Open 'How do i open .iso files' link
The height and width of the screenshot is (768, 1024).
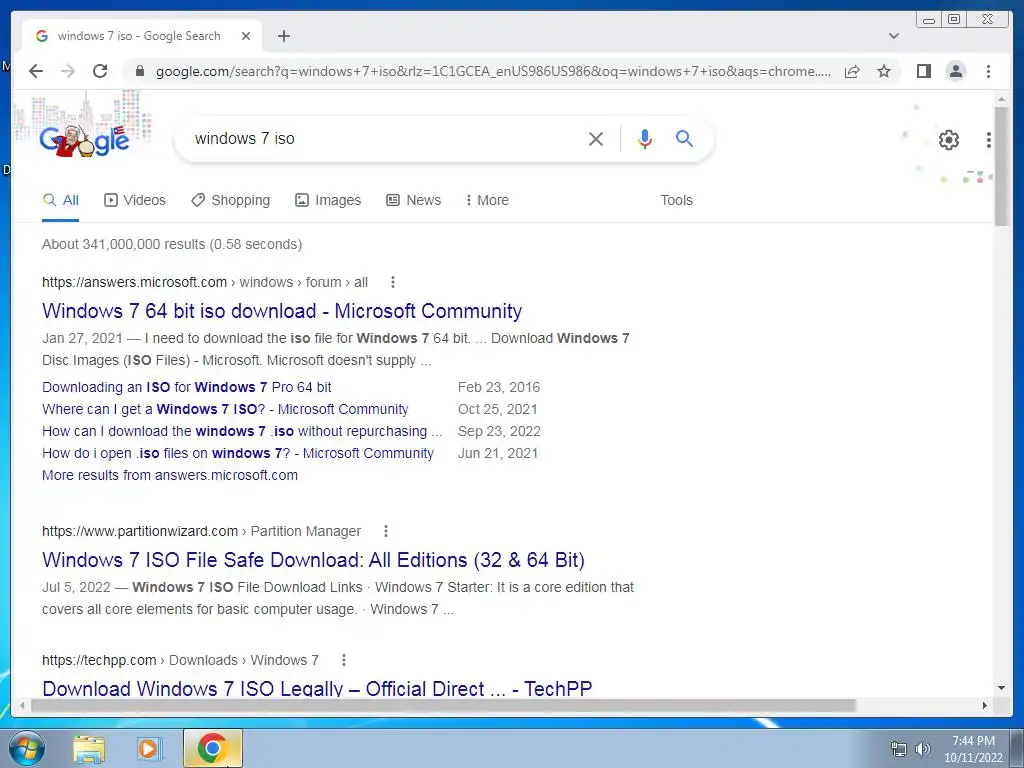pos(238,453)
